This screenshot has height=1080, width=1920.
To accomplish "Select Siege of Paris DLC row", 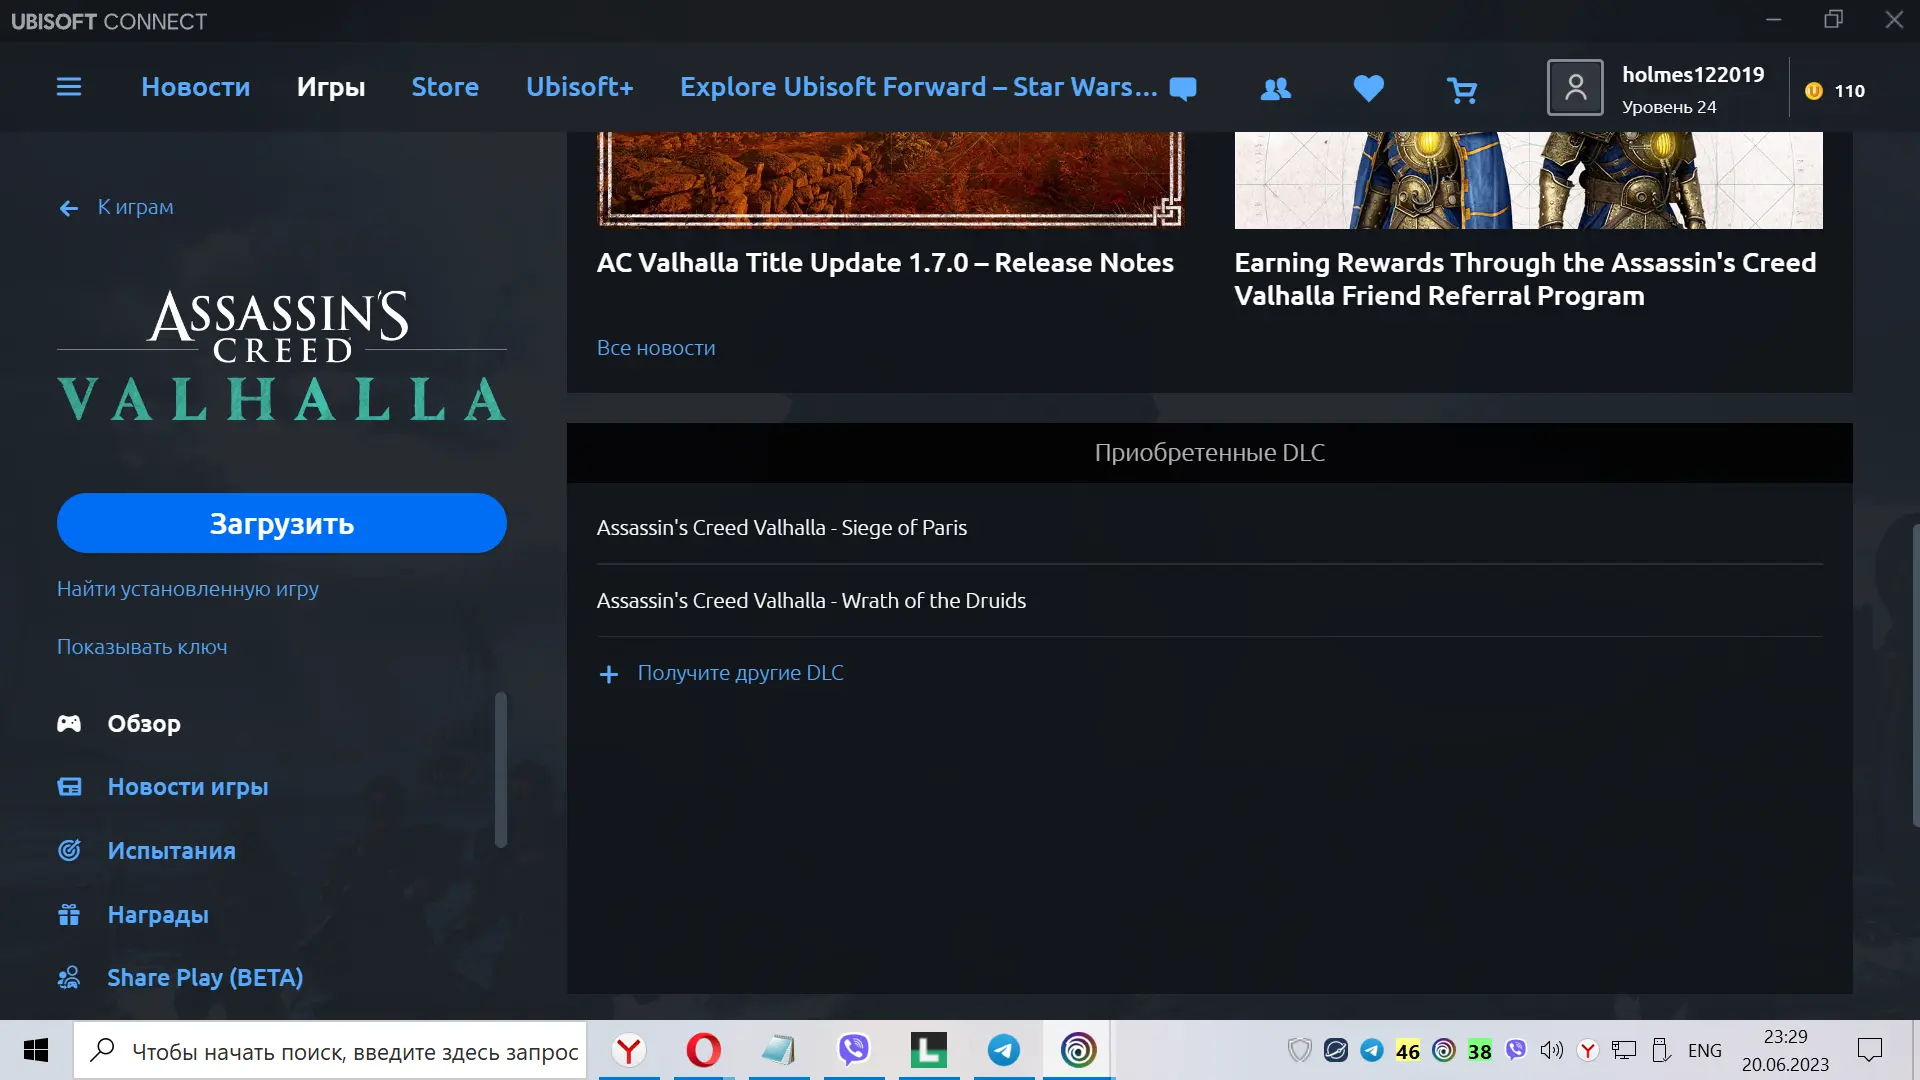I will pos(1209,528).
